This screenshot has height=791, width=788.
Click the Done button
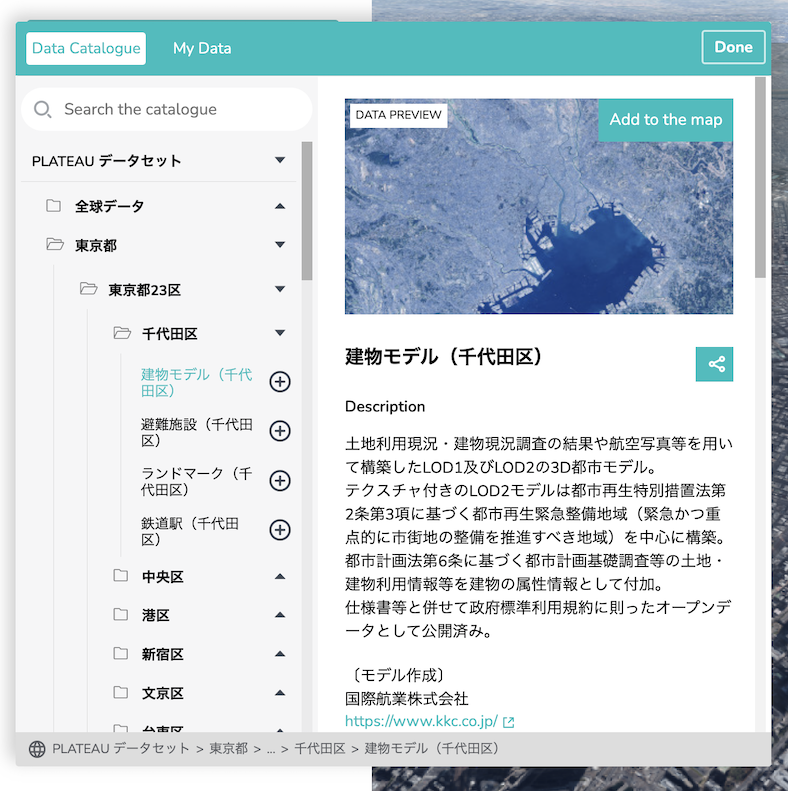tap(733, 47)
